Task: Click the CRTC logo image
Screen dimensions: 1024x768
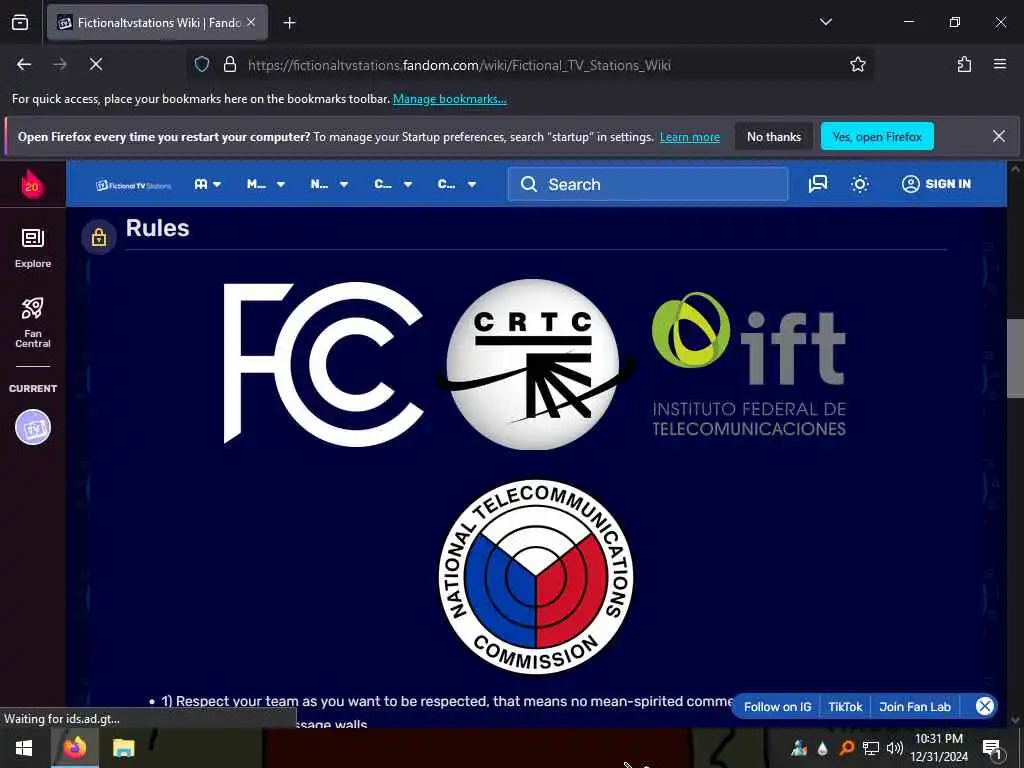Action: [x=535, y=364]
